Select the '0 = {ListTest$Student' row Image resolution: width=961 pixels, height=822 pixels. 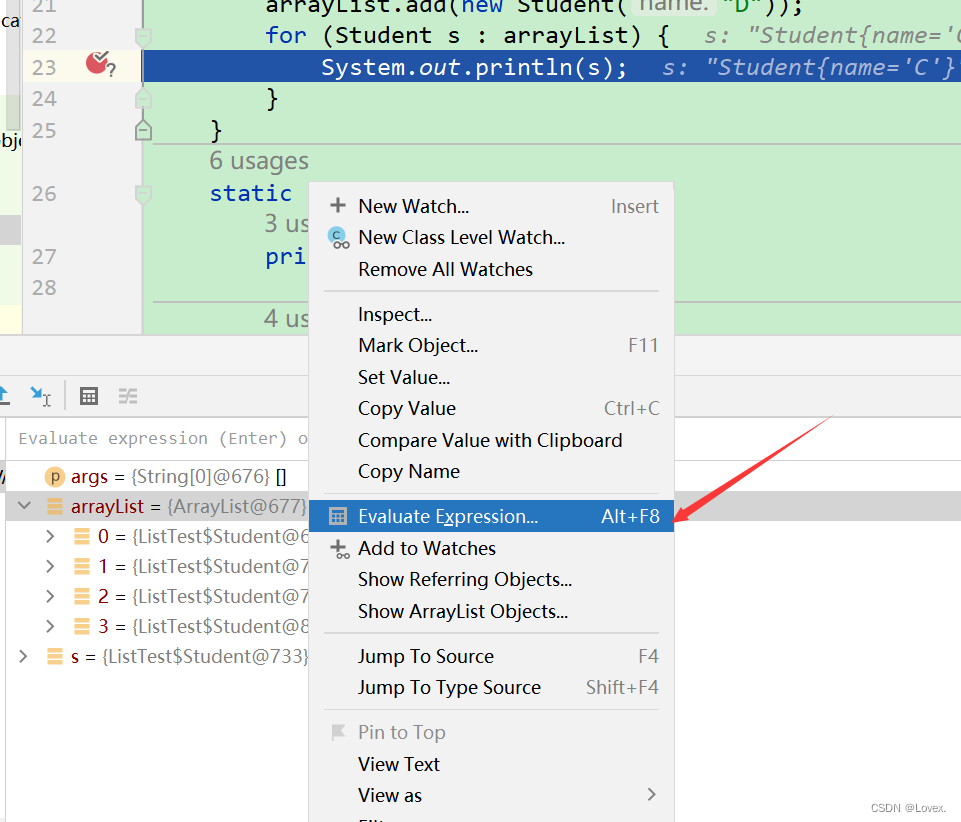coord(158,536)
